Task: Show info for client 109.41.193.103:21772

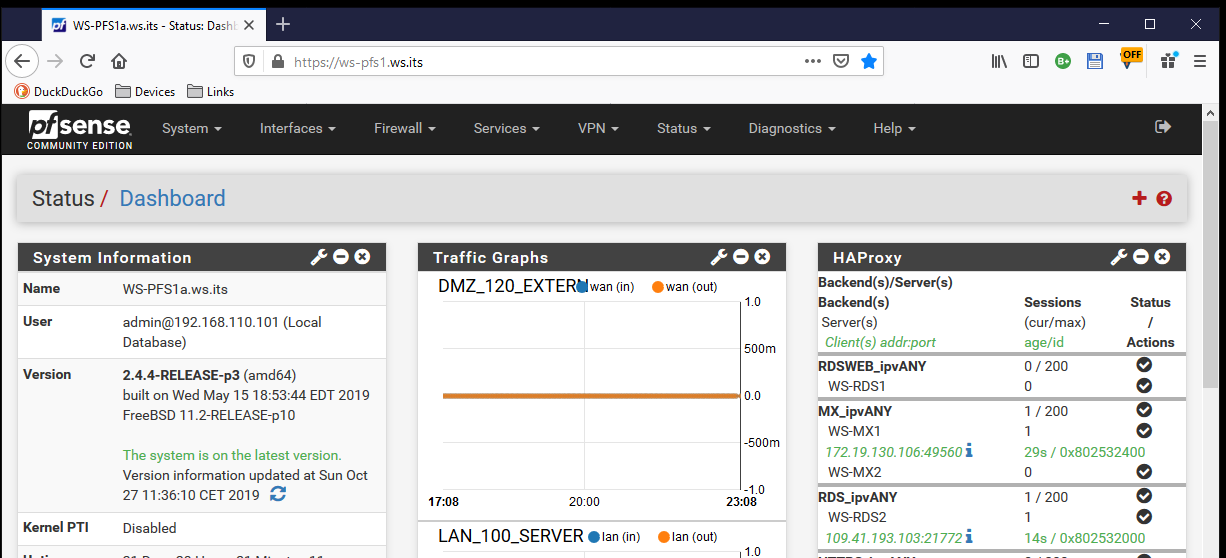Action: pos(968,537)
